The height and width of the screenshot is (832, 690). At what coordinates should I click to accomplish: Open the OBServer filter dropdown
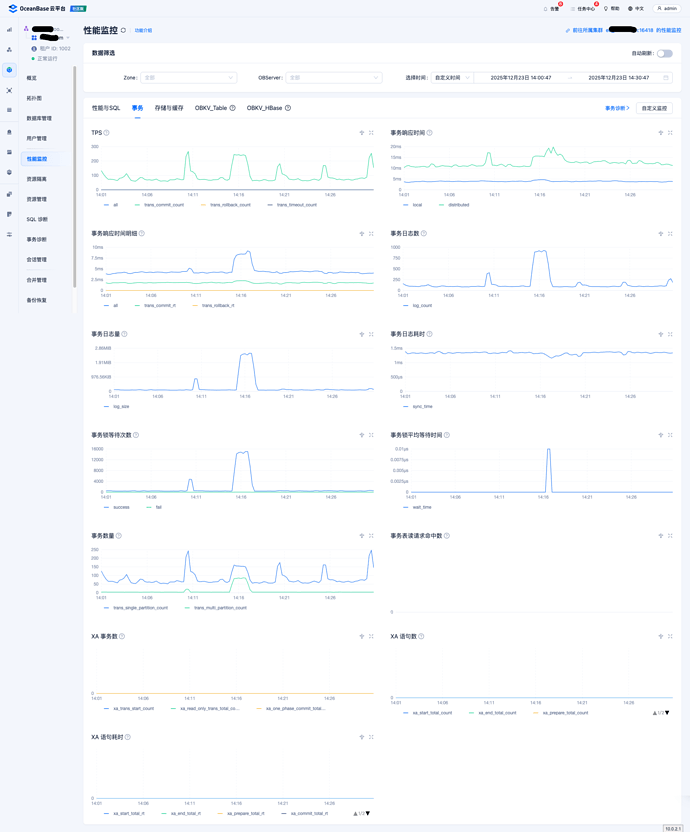click(333, 77)
